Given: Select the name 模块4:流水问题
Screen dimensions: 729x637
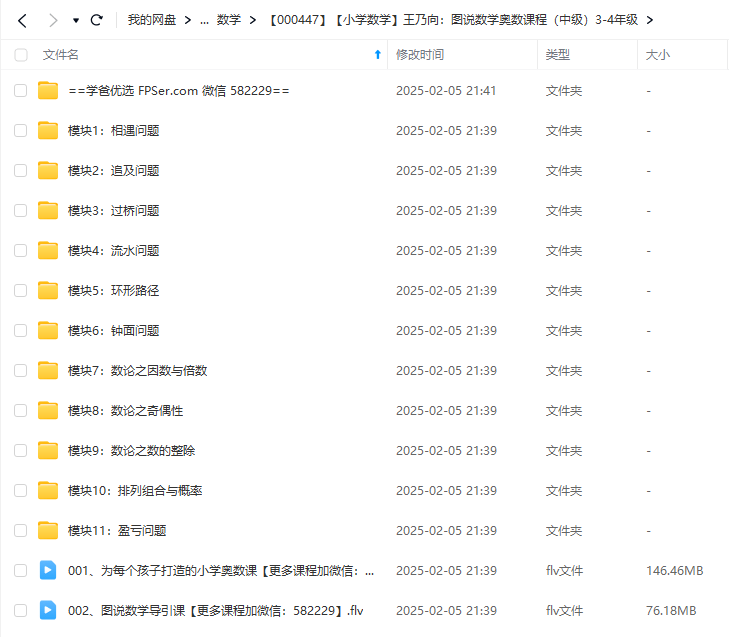Looking at the screenshot, I should 113,250.
